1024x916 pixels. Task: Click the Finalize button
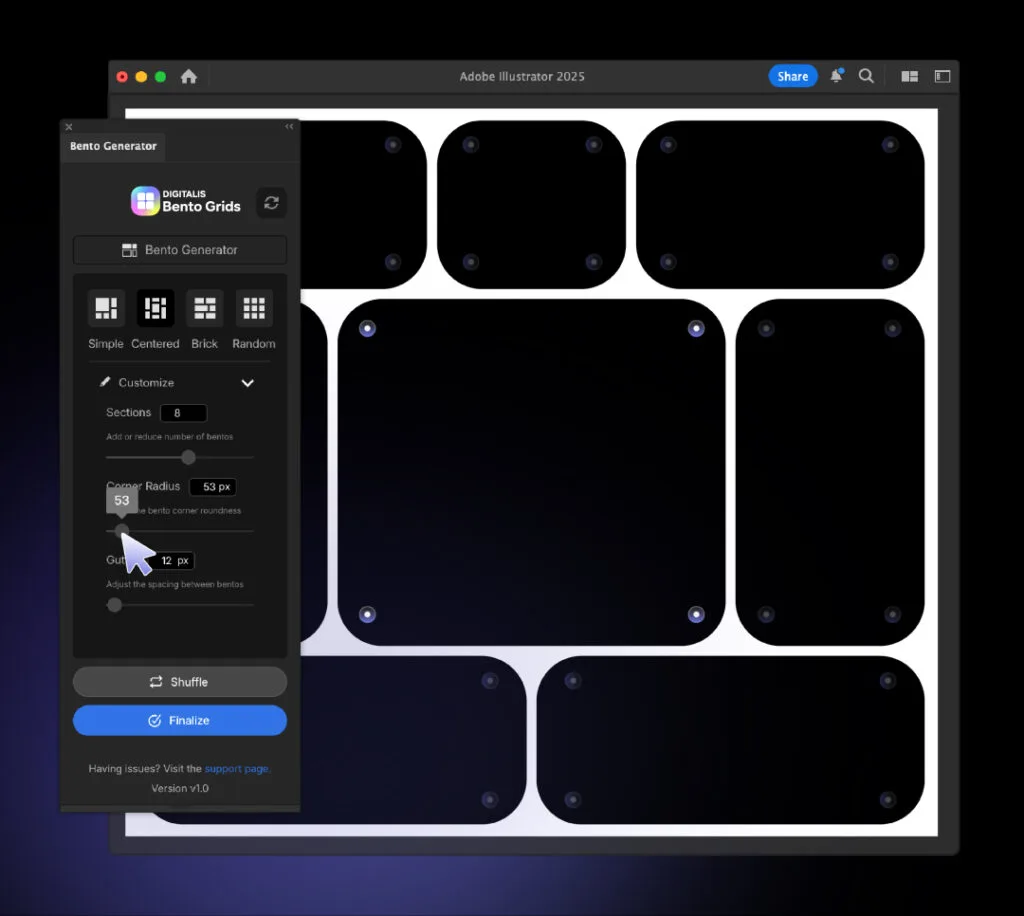(180, 720)
